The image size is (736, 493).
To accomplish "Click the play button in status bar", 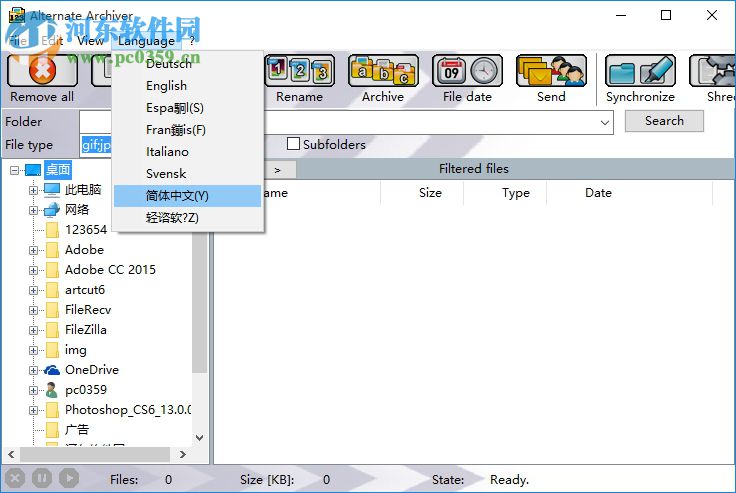I will click(x=69, y=478).
